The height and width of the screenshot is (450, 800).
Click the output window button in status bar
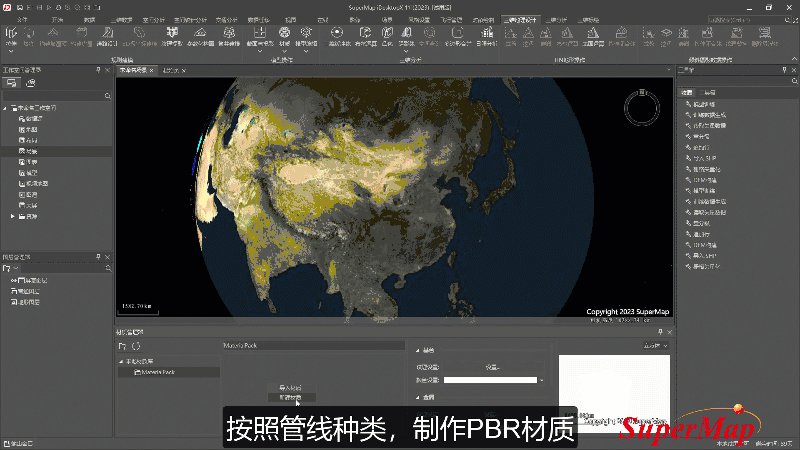coord(18,444)
